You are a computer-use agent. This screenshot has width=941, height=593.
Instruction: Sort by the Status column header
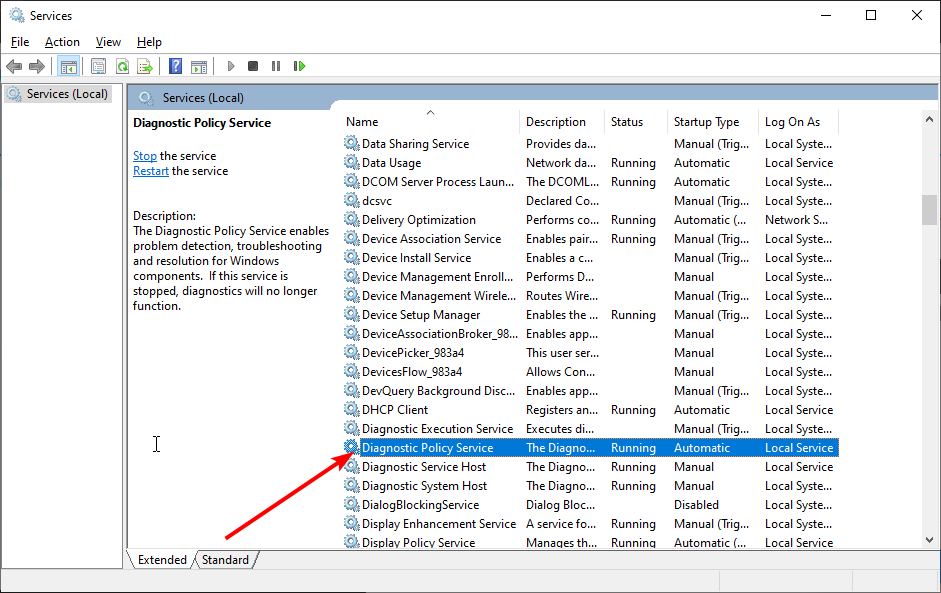pos(636,122)
